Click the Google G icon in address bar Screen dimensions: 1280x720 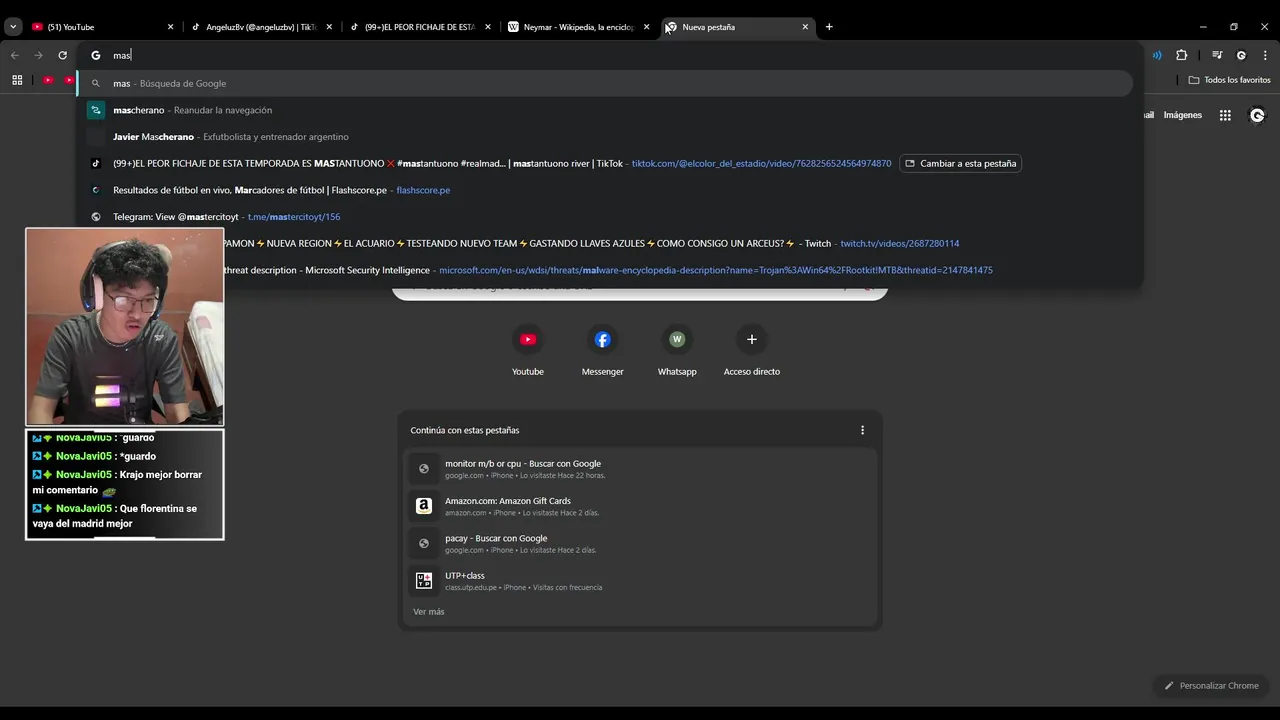(x=96, y=55)
